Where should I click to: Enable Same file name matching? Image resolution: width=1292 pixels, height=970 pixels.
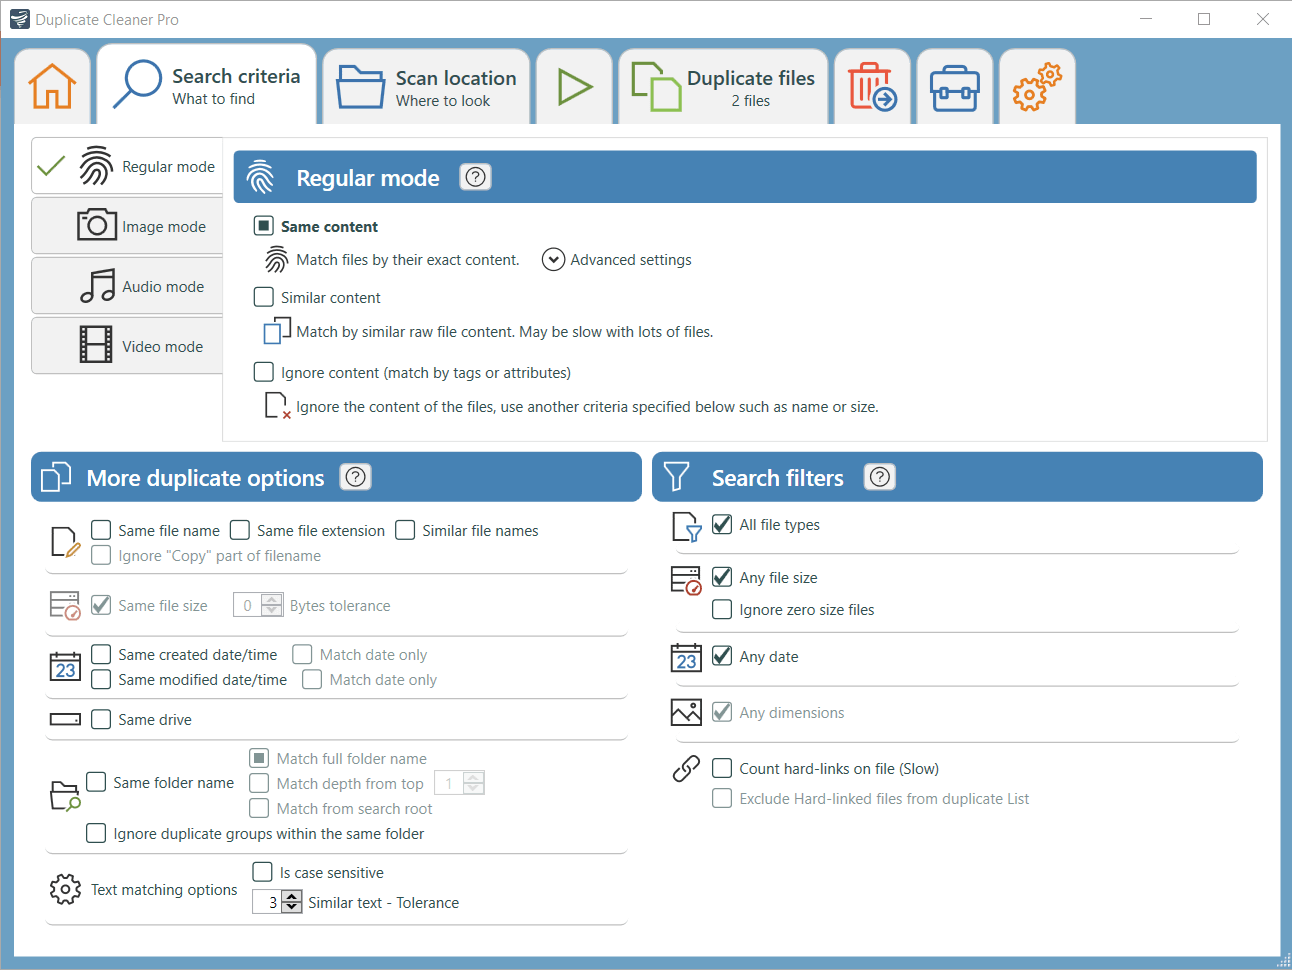100,530
